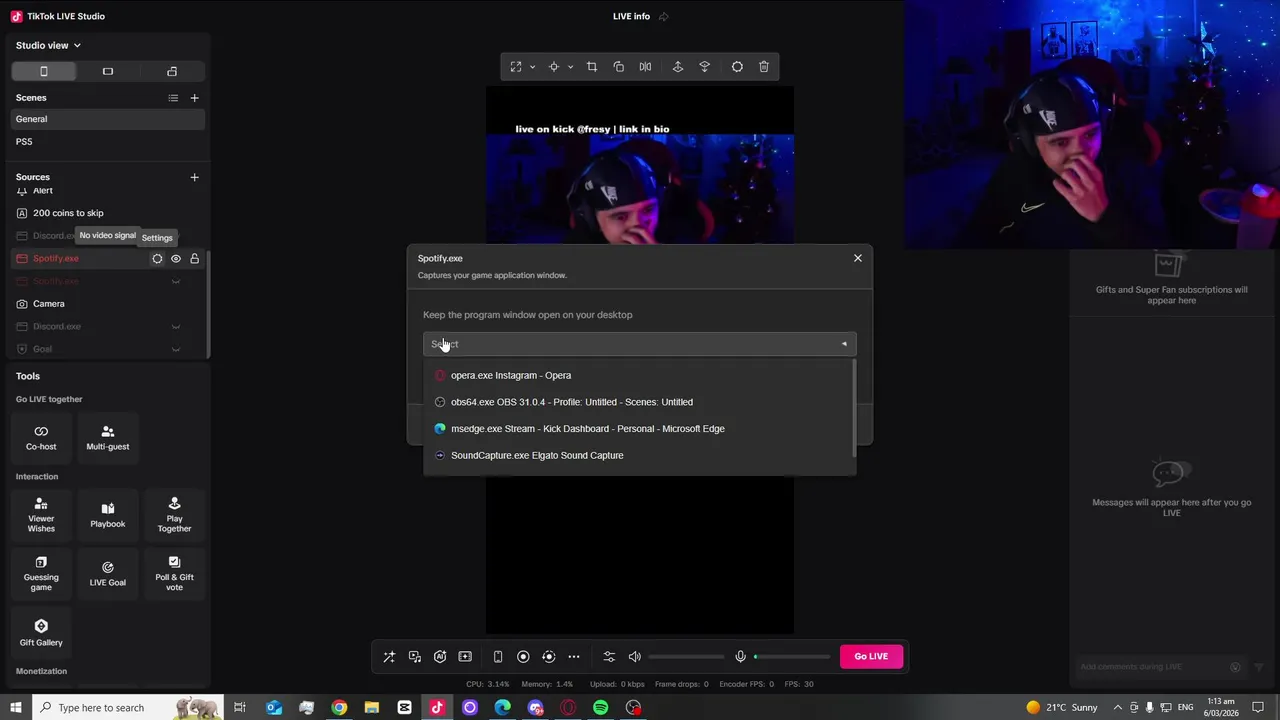Viewport: 1280px width, 720px height.
Task: Click the Spotify icon in the Windows taskbar
Action: (x=601, y=708)
